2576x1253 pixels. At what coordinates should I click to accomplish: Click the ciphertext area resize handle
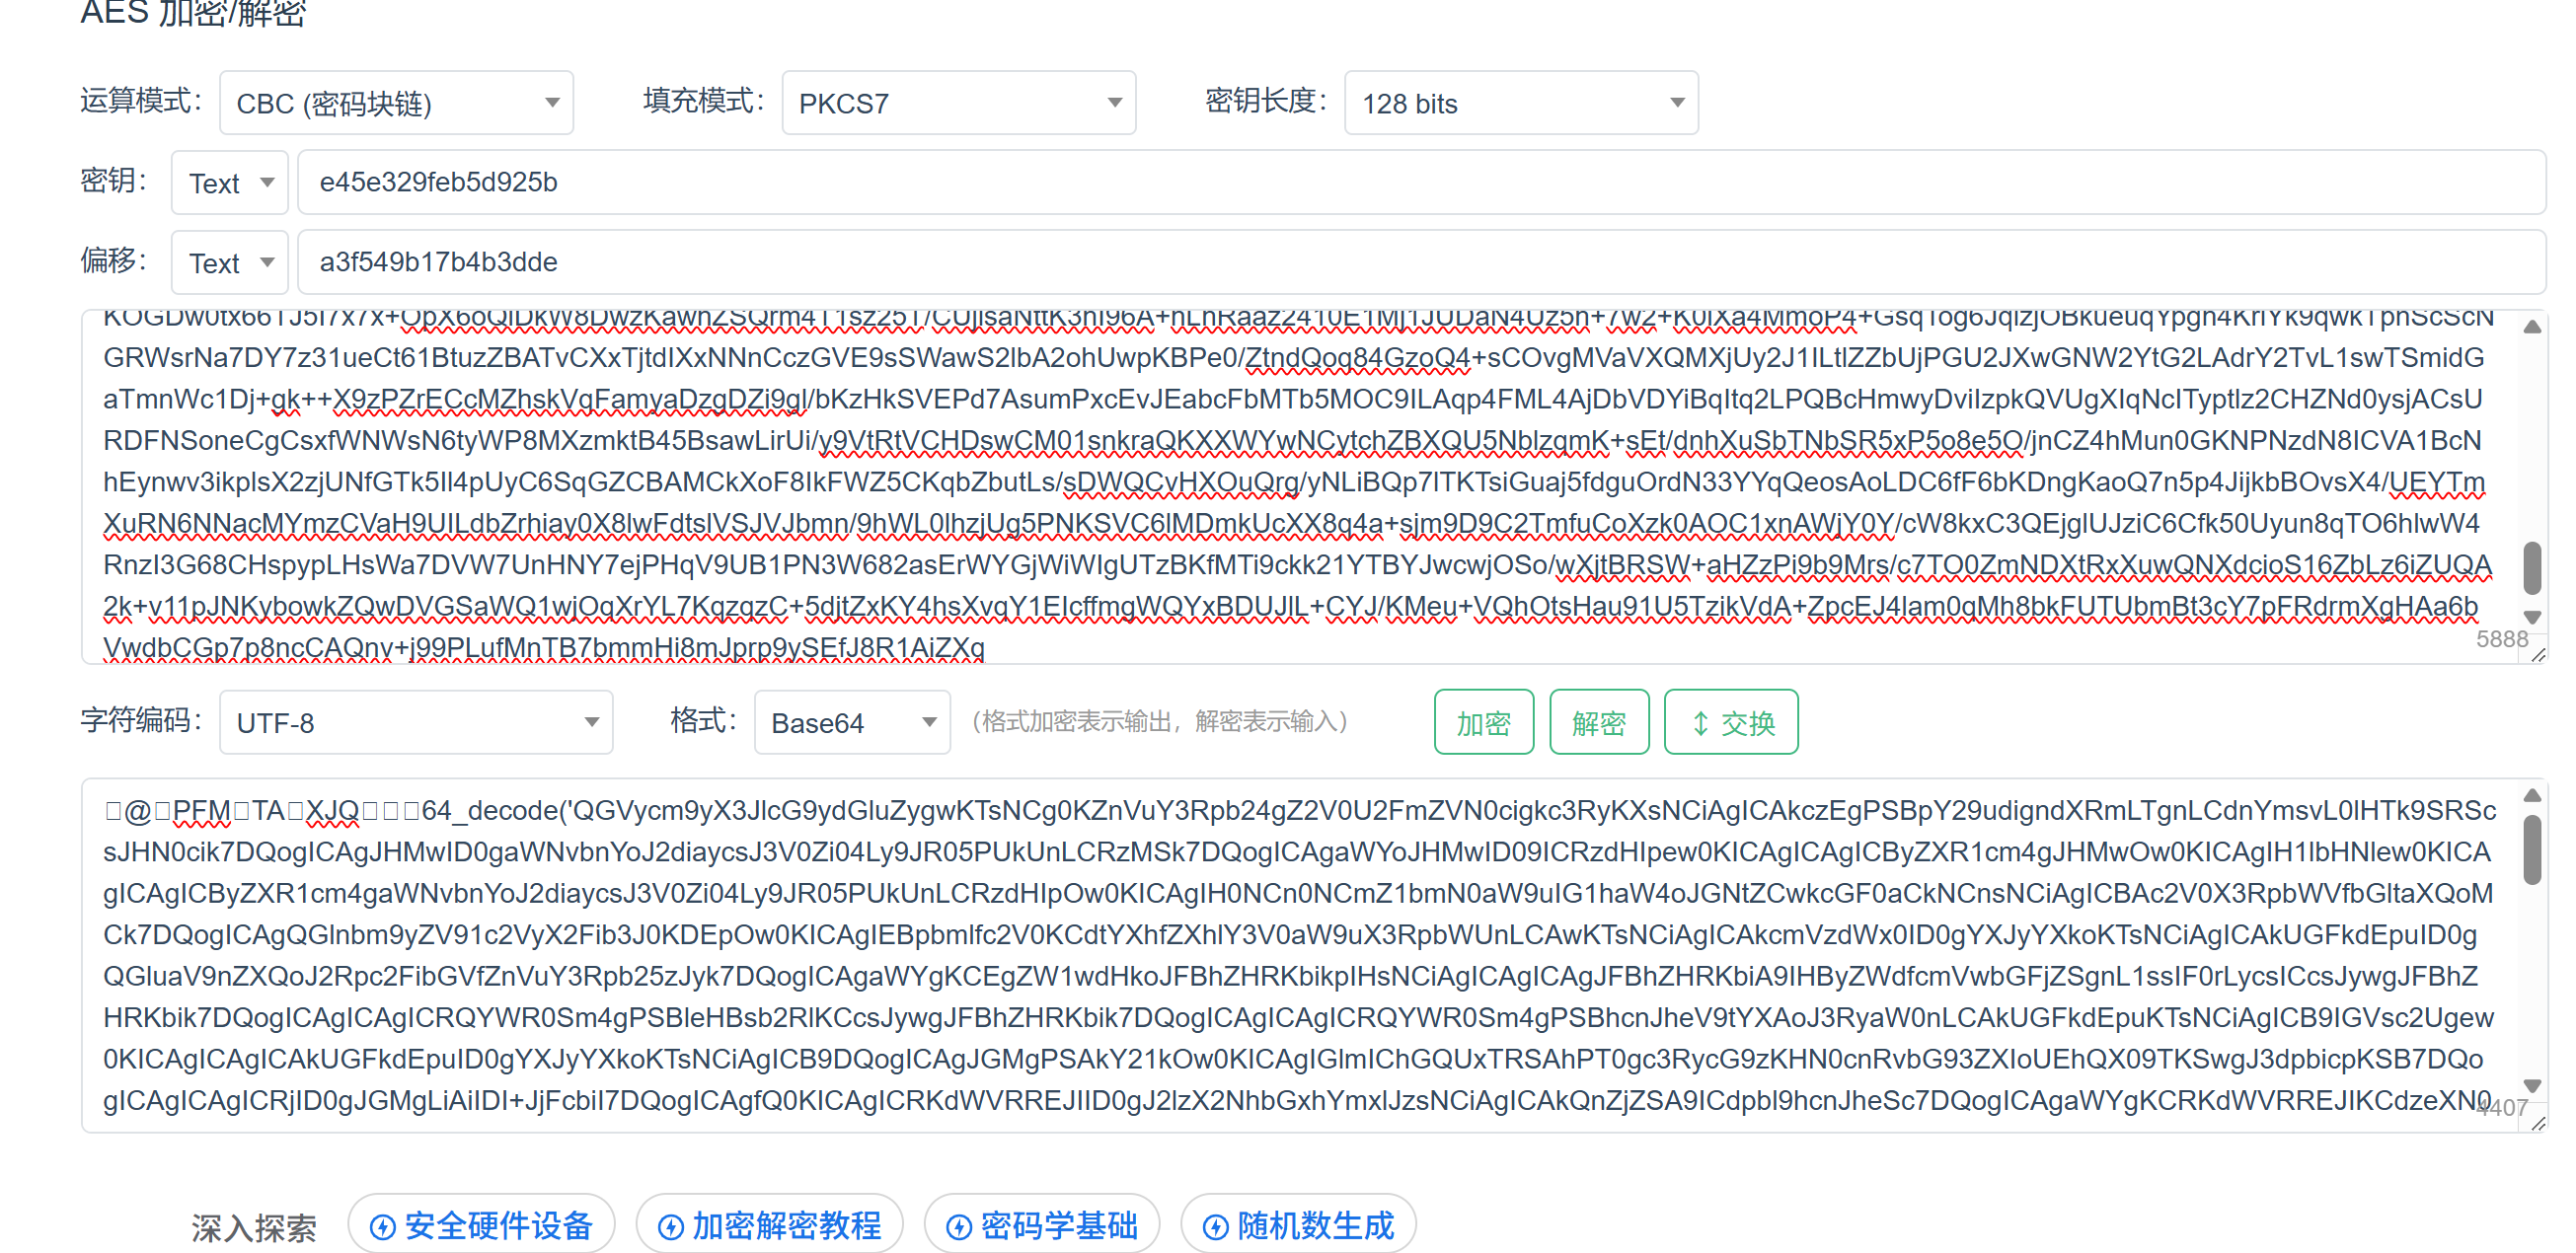pos(2538,656)
